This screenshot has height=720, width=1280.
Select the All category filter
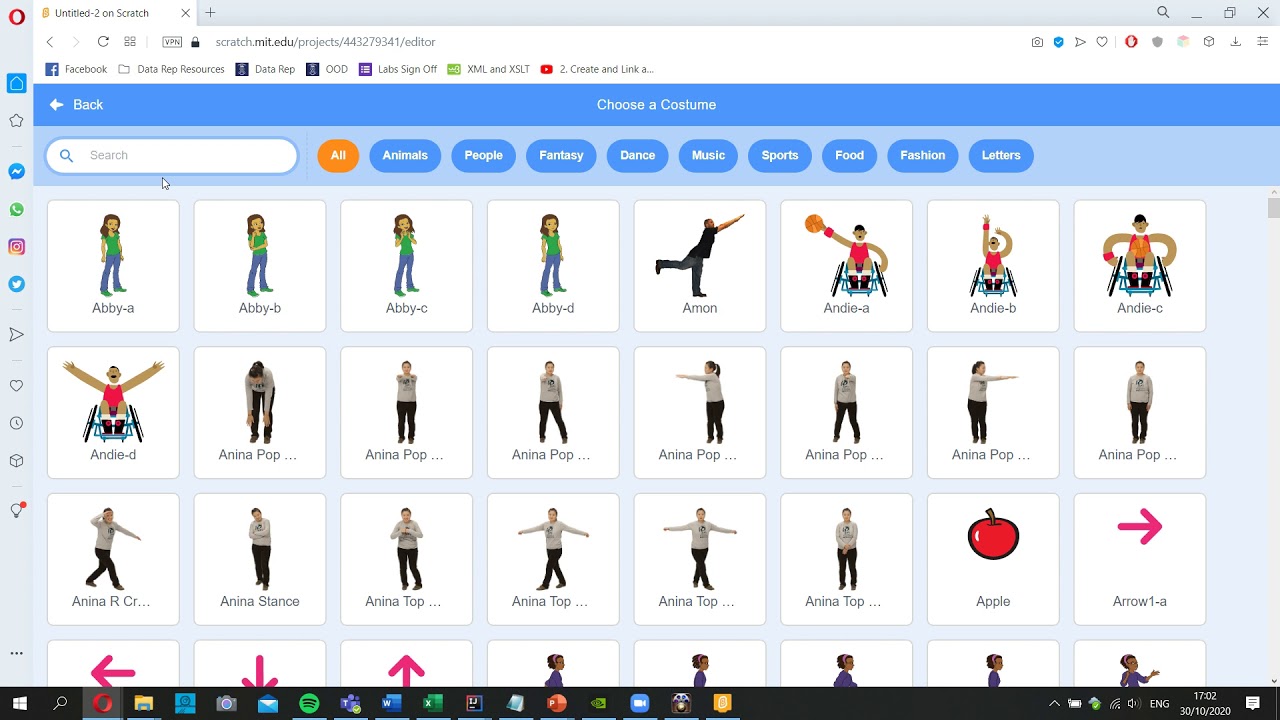(338, 155)
